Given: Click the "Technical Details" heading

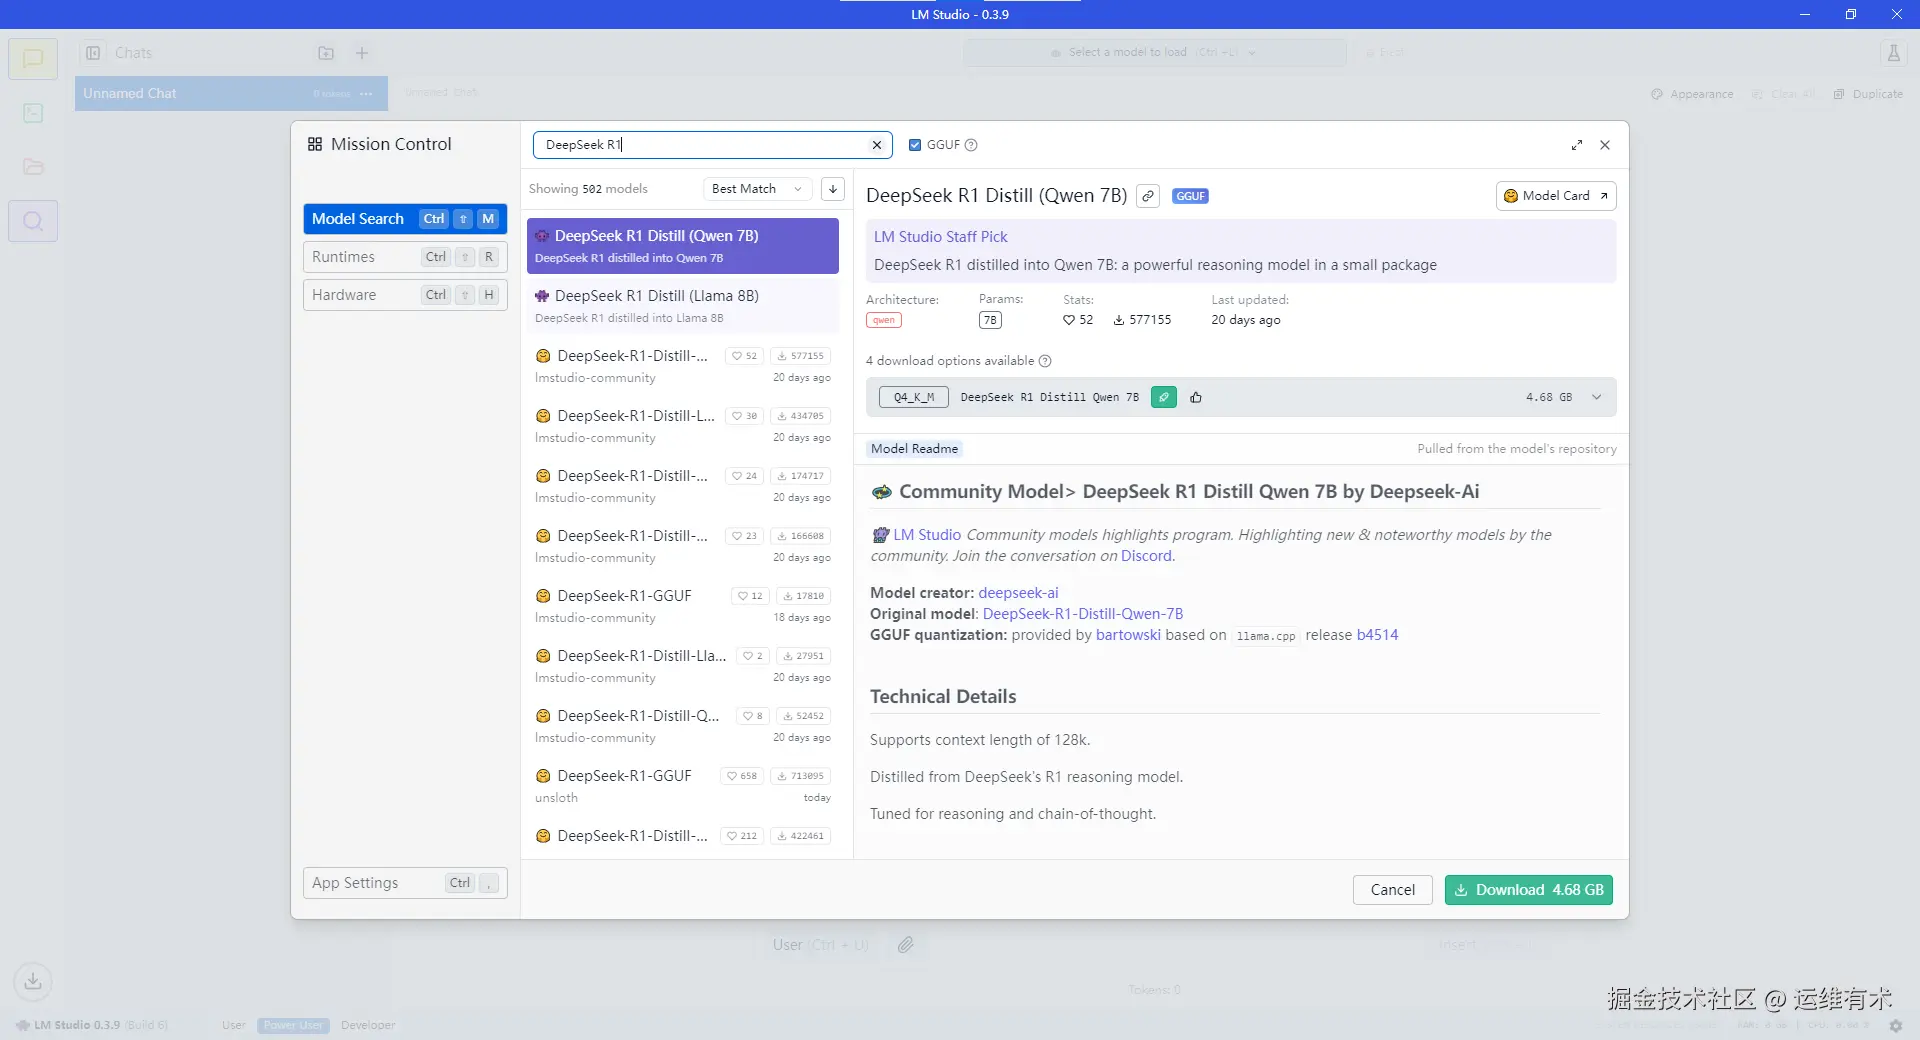Looking at the screenshot, I should click(x=943, y=697).
